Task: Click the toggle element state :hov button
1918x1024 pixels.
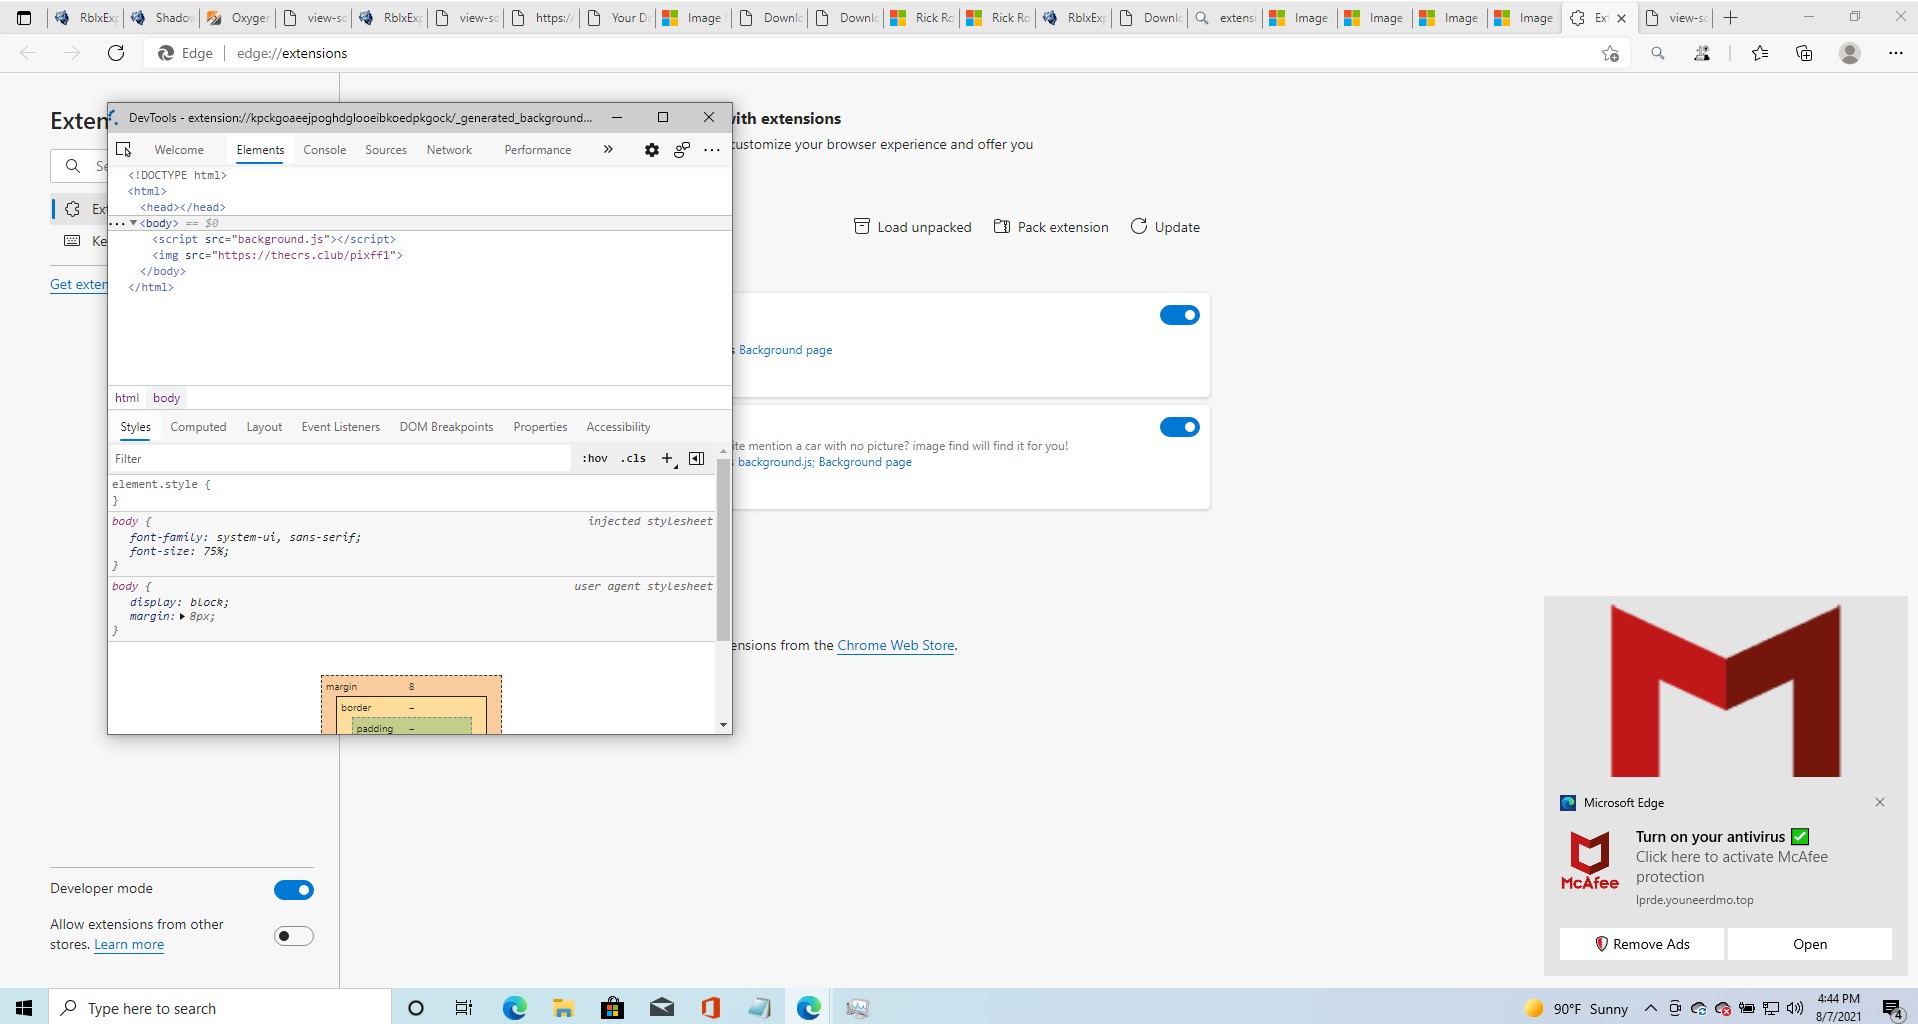Action: pyautogui.click(x=594, y=458)
